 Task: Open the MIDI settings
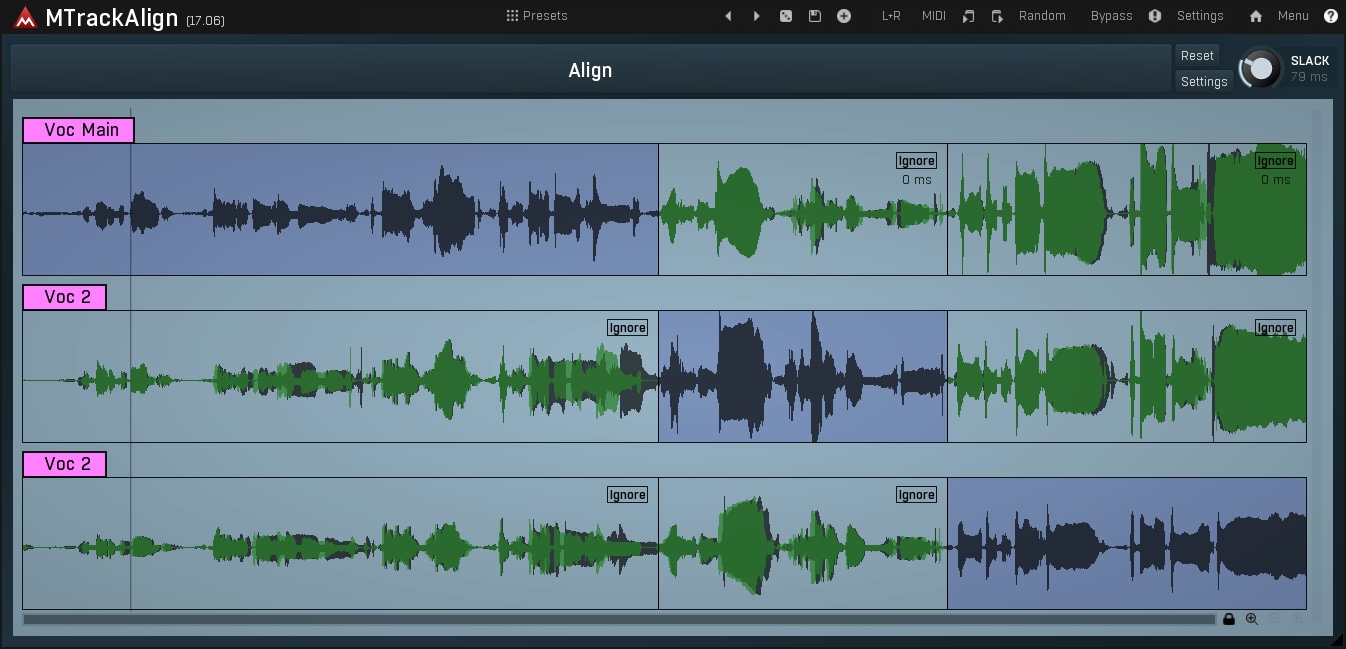(933, 16)
